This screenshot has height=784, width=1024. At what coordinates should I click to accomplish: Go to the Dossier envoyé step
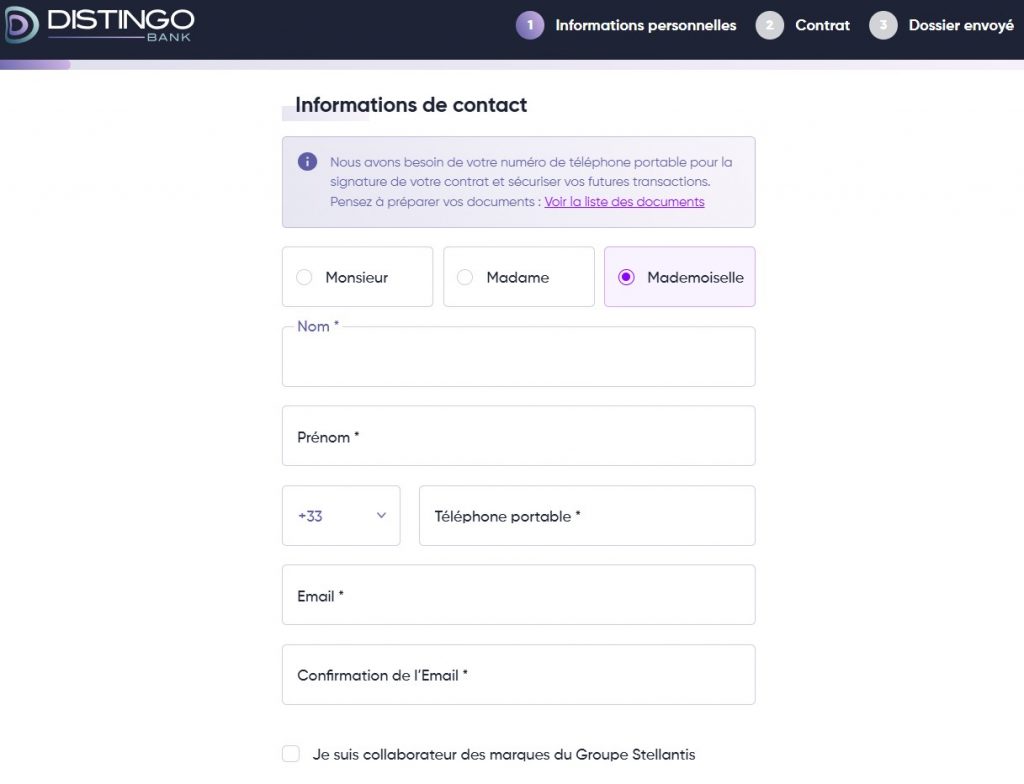tap(960, 26)
